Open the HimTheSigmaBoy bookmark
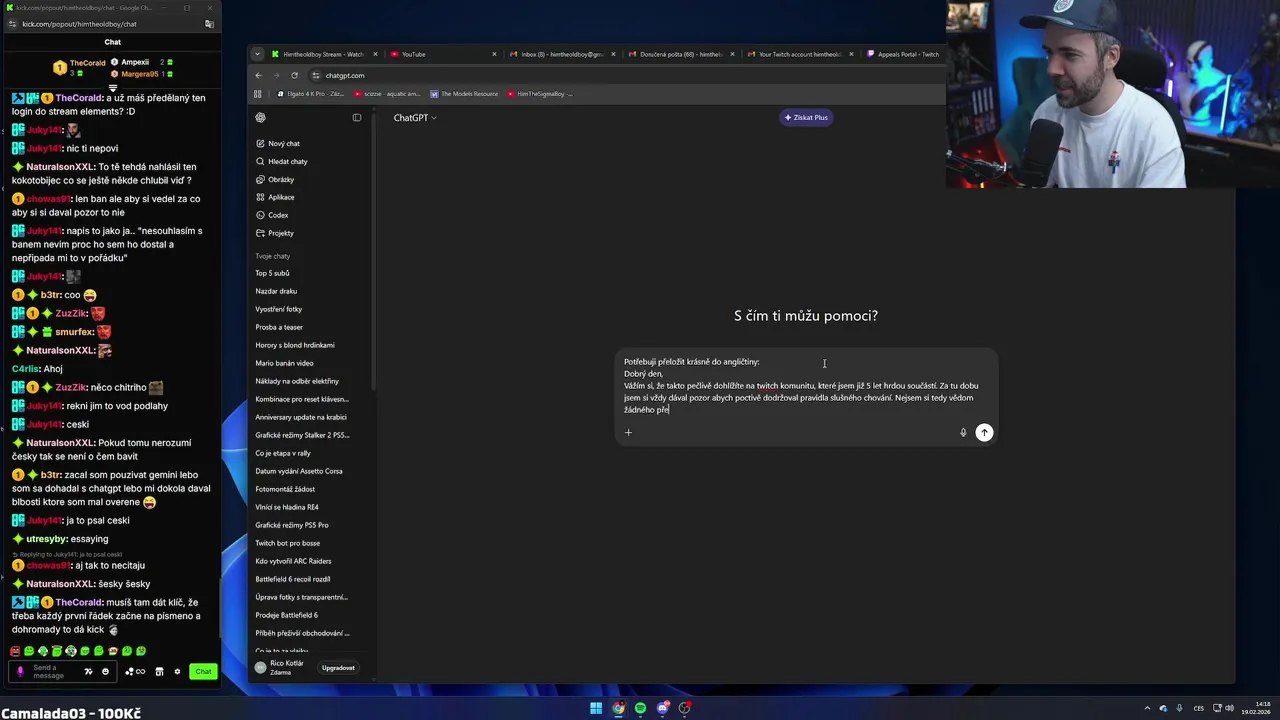The width and height of the screenshot is (1280, 720). click(x=540, y=94)
